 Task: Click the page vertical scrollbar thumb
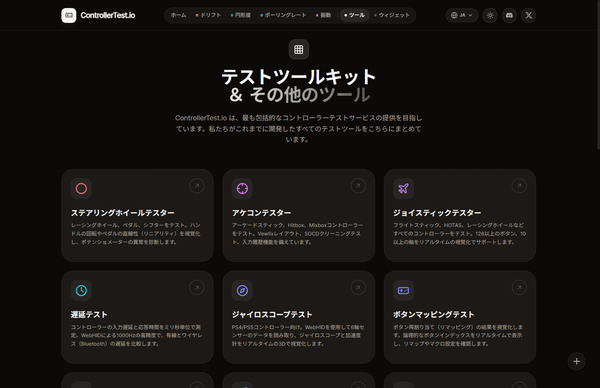pos(598,75)
